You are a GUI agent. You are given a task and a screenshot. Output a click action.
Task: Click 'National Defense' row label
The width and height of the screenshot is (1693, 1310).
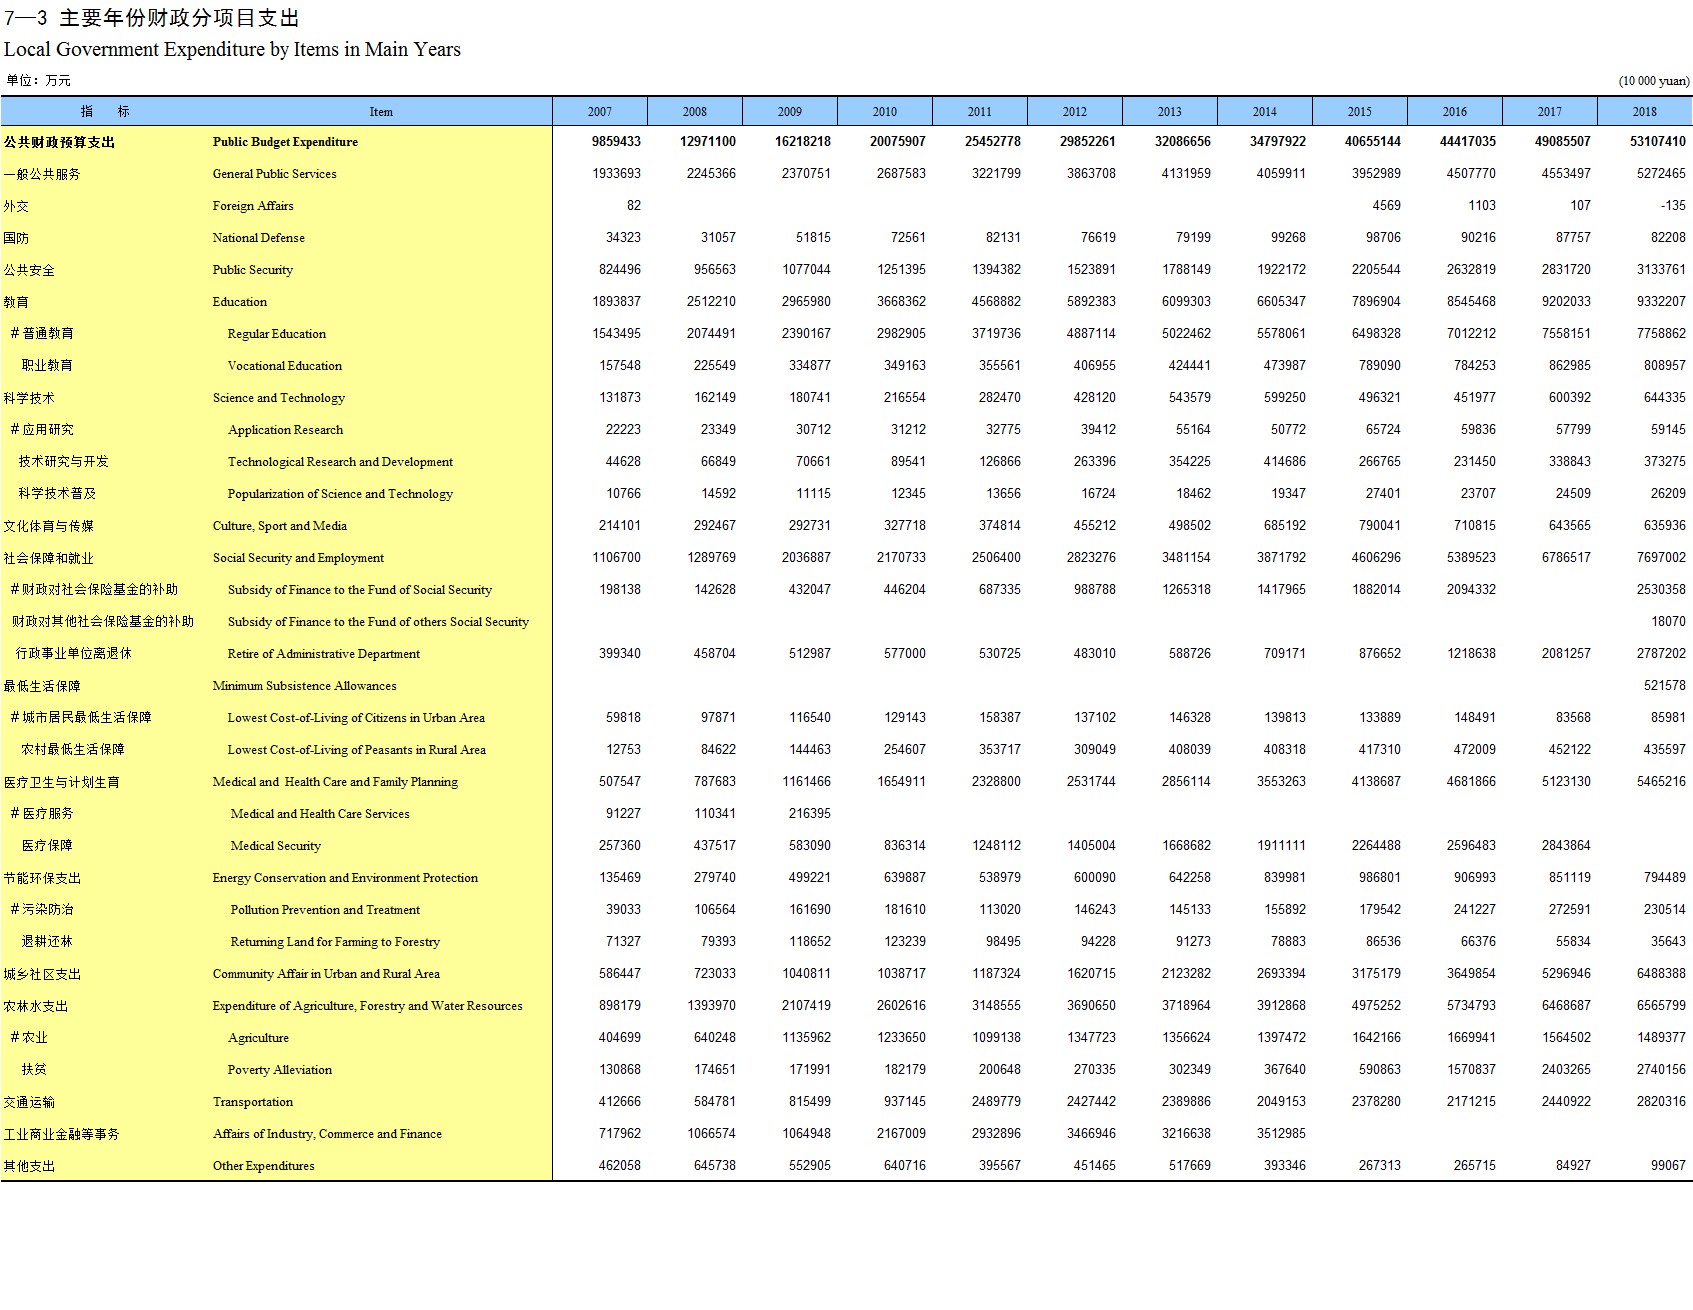[x=258, y=238]
